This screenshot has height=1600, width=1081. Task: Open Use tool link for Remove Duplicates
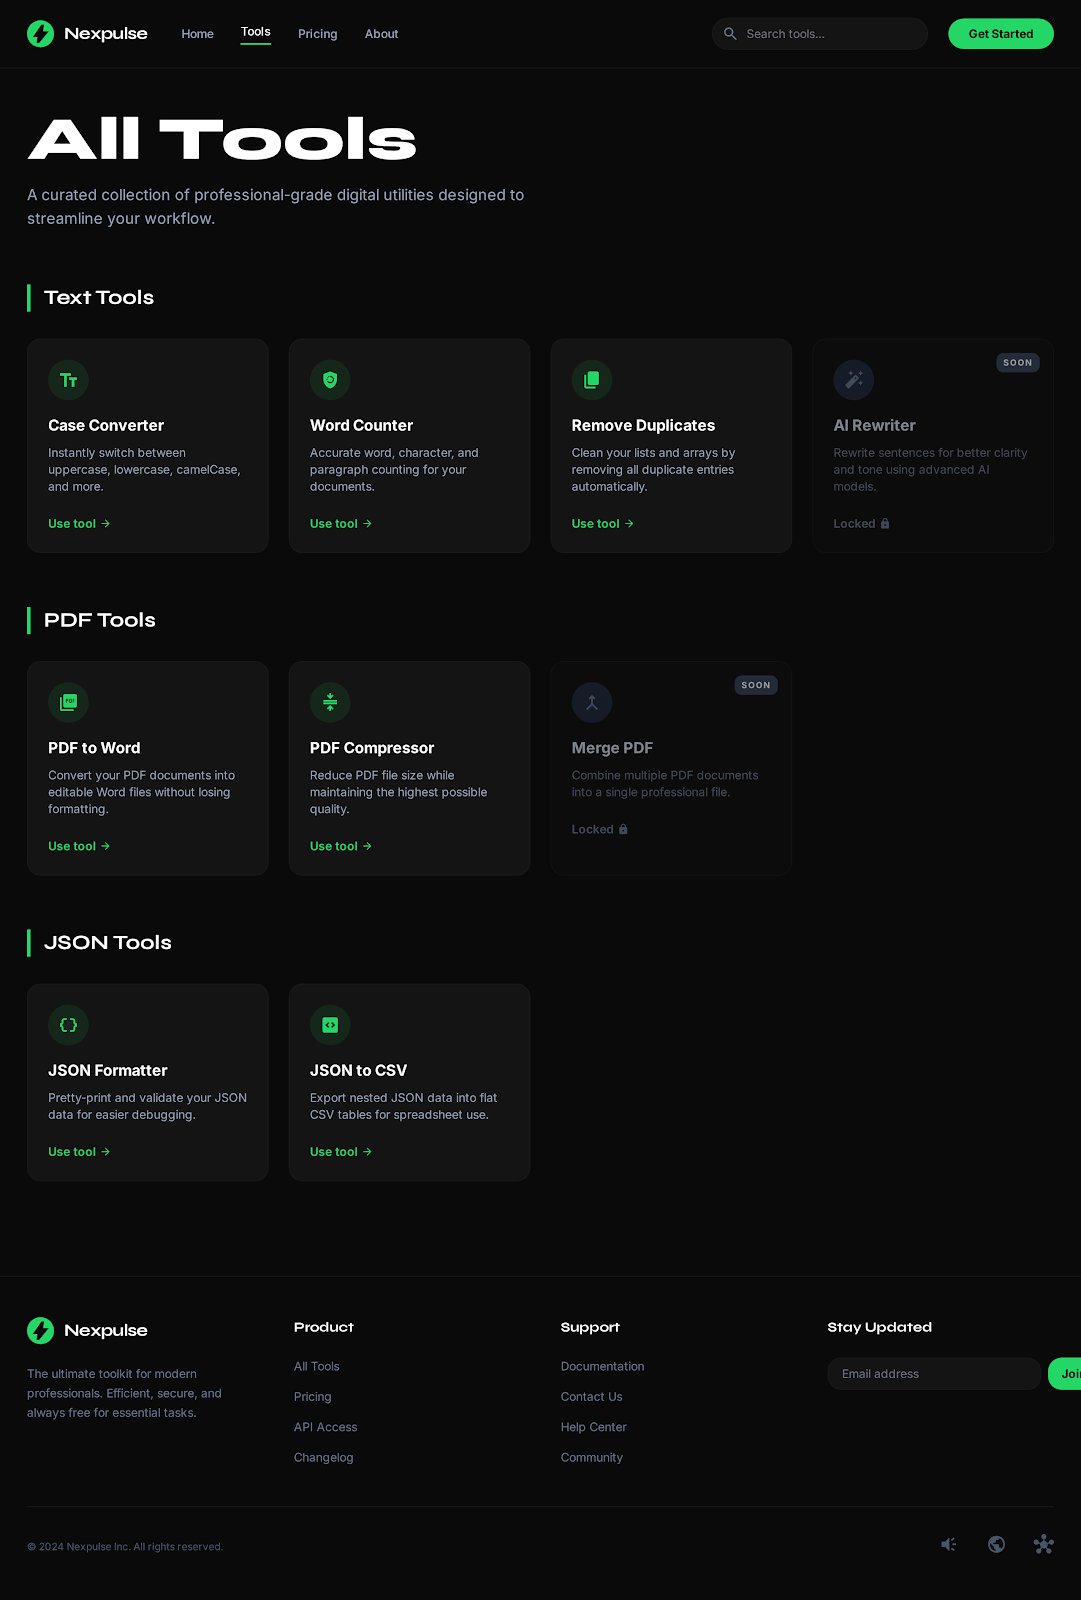coord(603,523)
